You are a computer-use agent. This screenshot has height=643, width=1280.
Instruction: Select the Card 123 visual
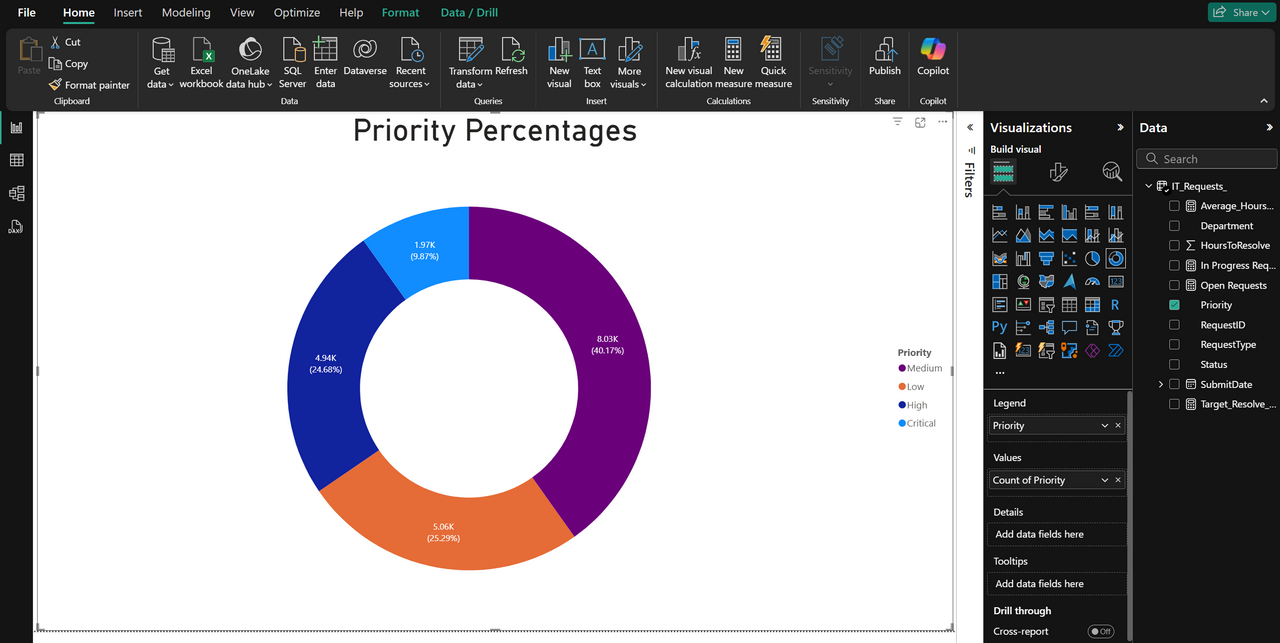(1116, 281)
